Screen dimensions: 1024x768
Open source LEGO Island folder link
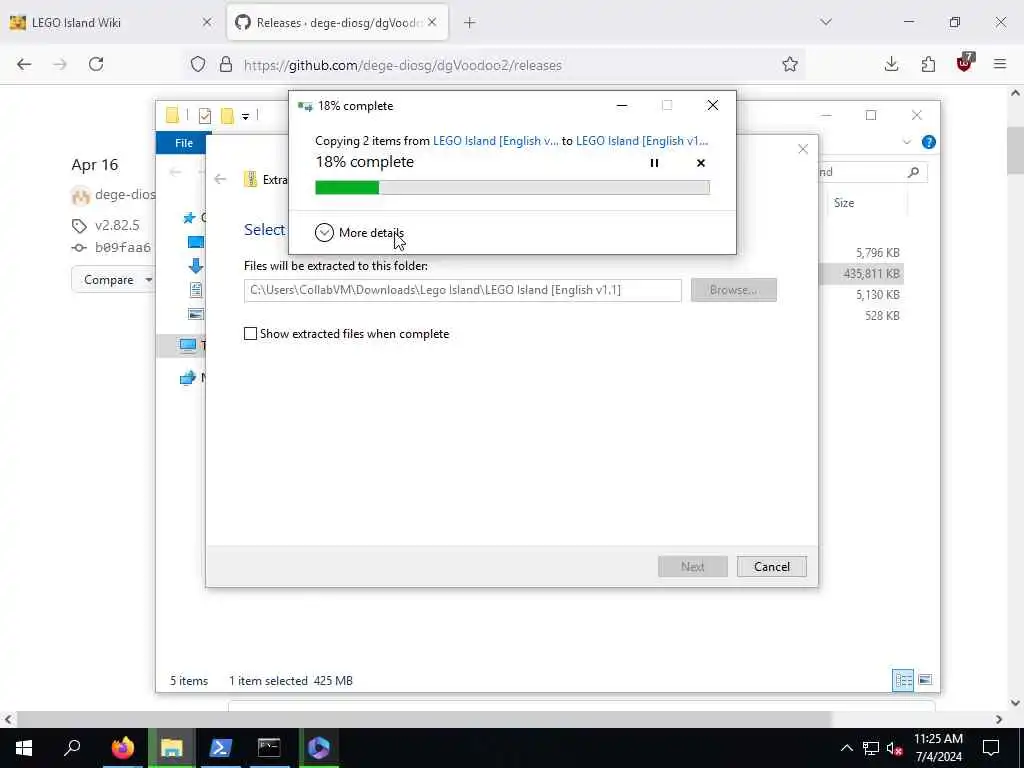click(496, 141)
